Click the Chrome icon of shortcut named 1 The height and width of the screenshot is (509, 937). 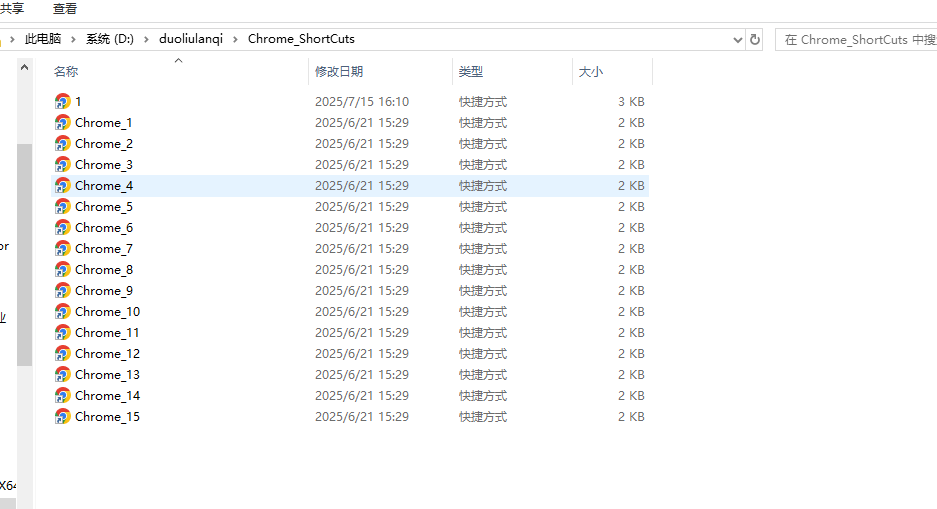63,102
